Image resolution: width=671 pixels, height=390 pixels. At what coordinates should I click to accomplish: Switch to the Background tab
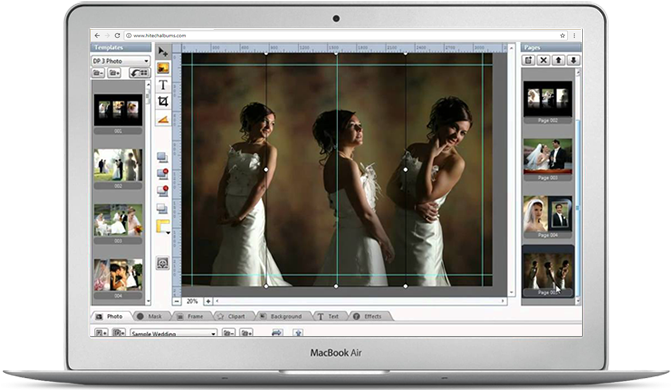[282, 316]
